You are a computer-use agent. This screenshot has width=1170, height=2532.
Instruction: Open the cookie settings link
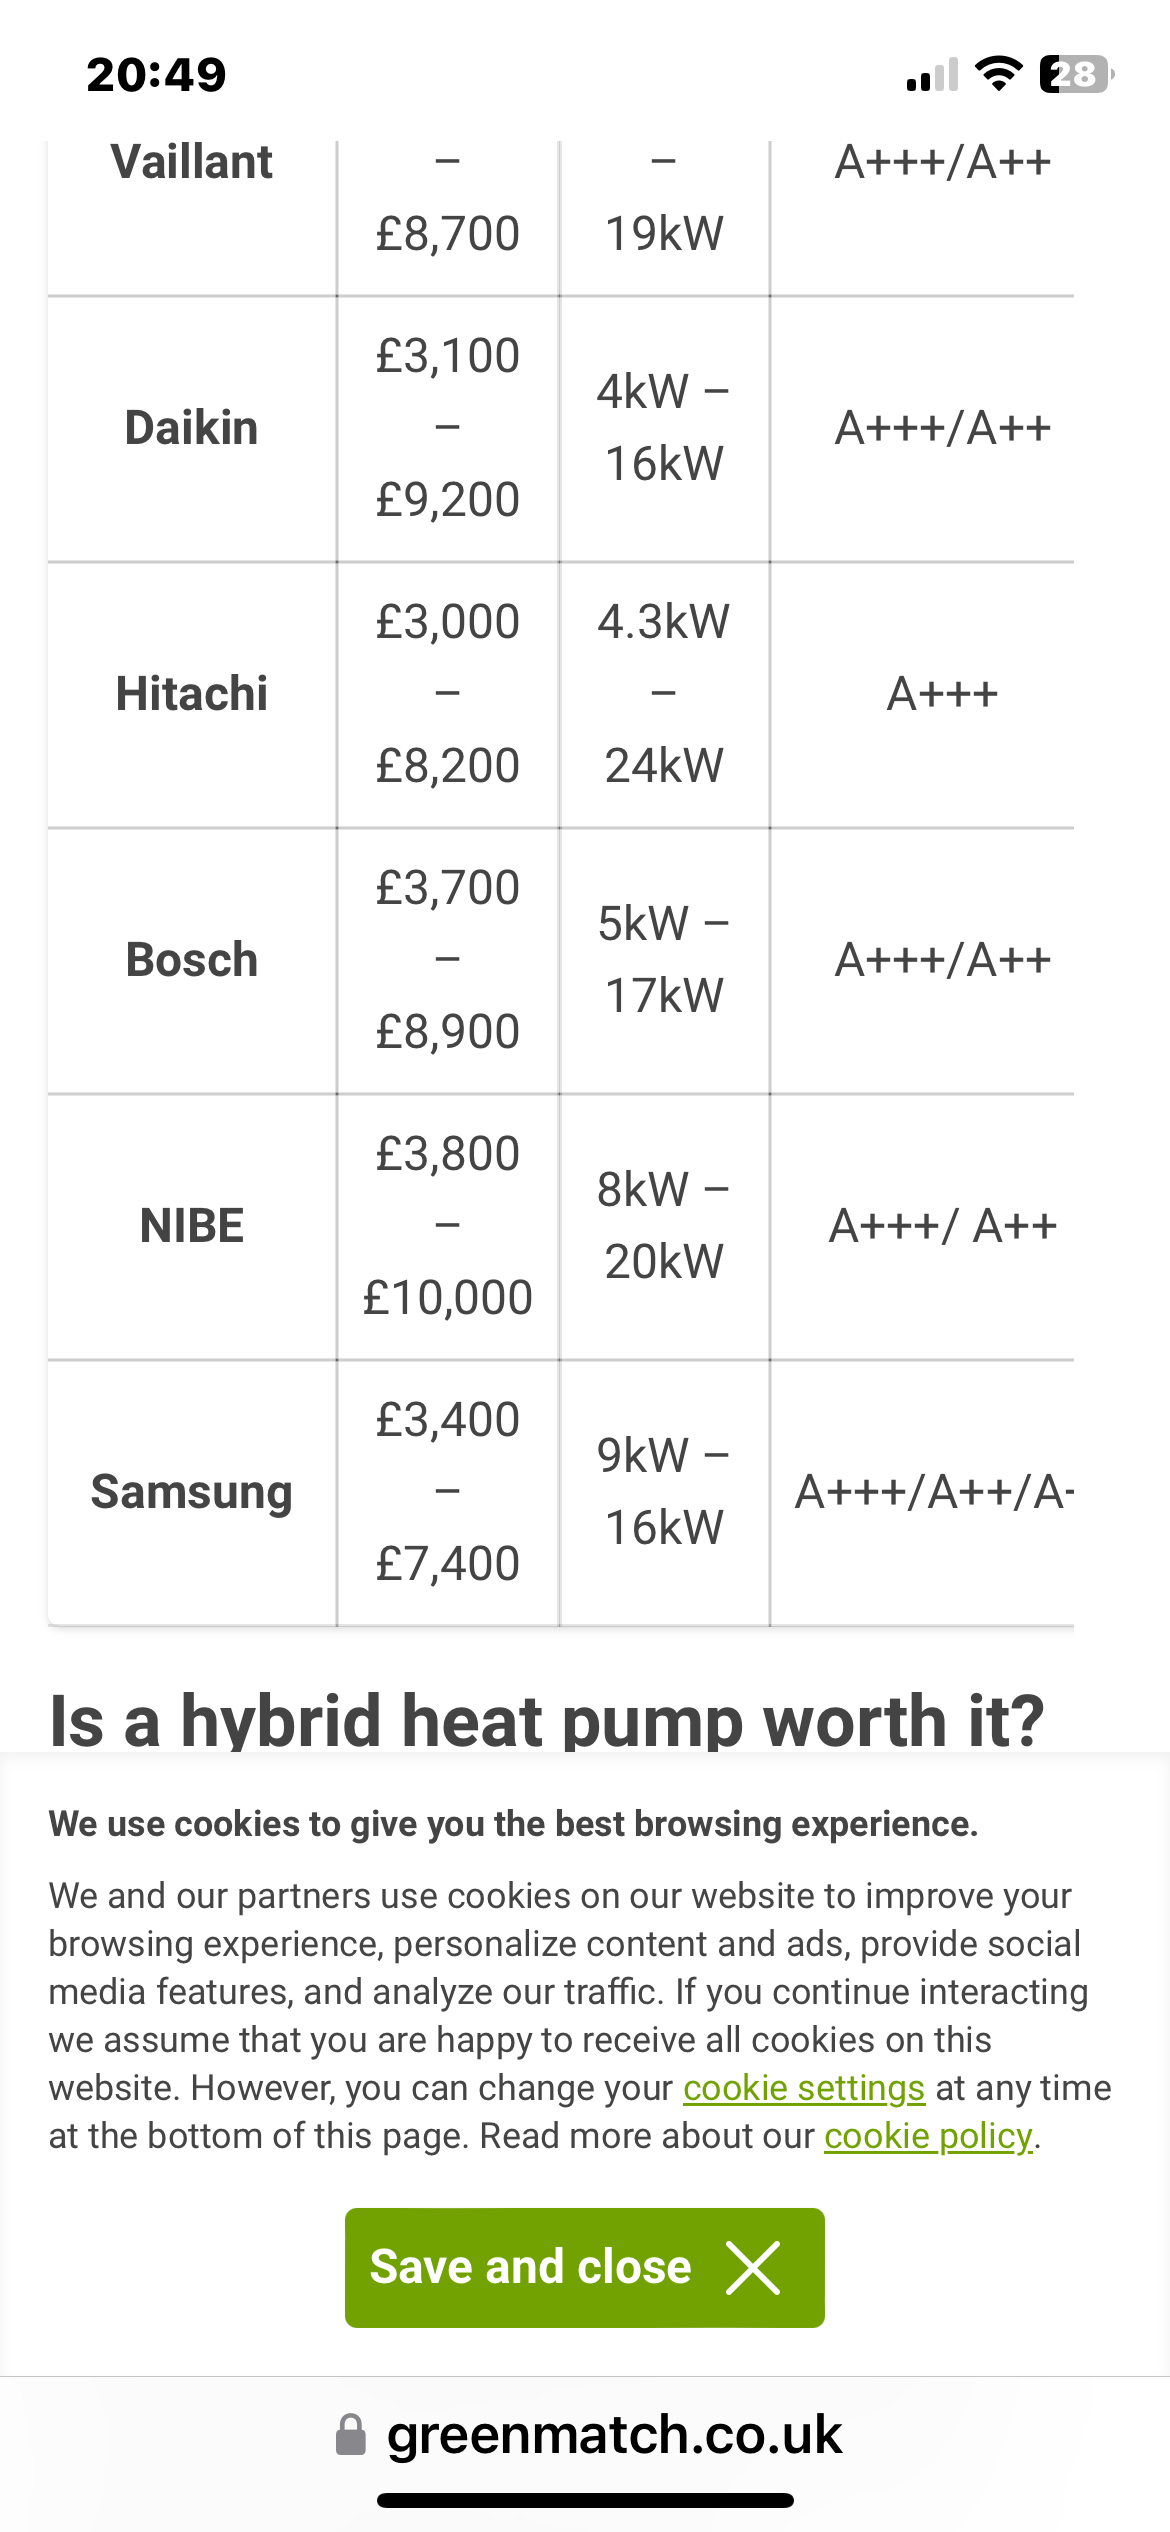pos(803,2088)
